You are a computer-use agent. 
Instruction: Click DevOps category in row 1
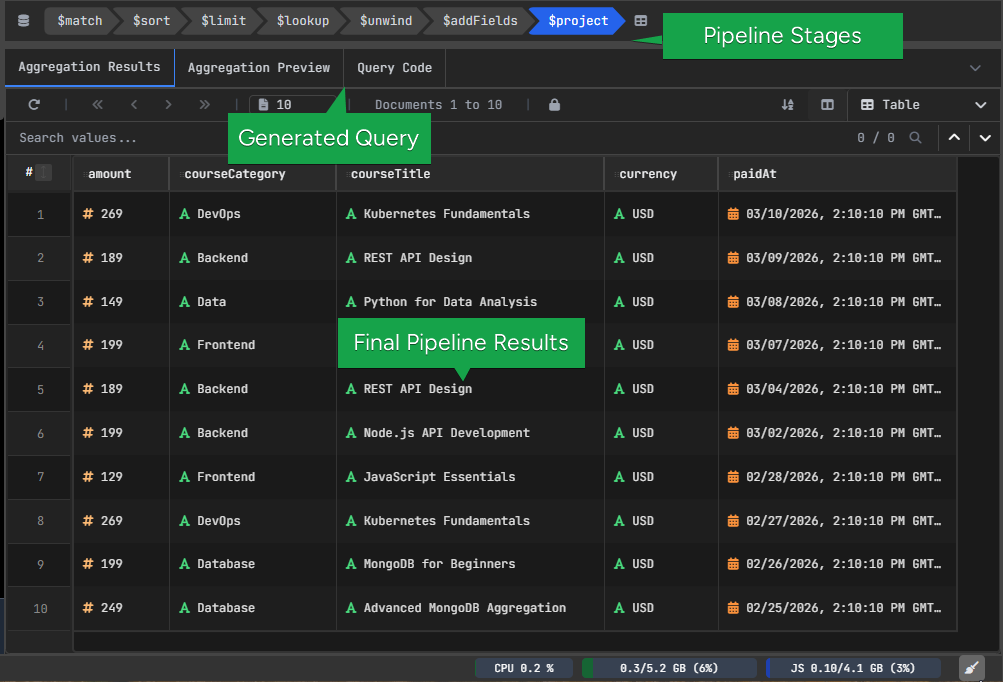pos(253,214)
